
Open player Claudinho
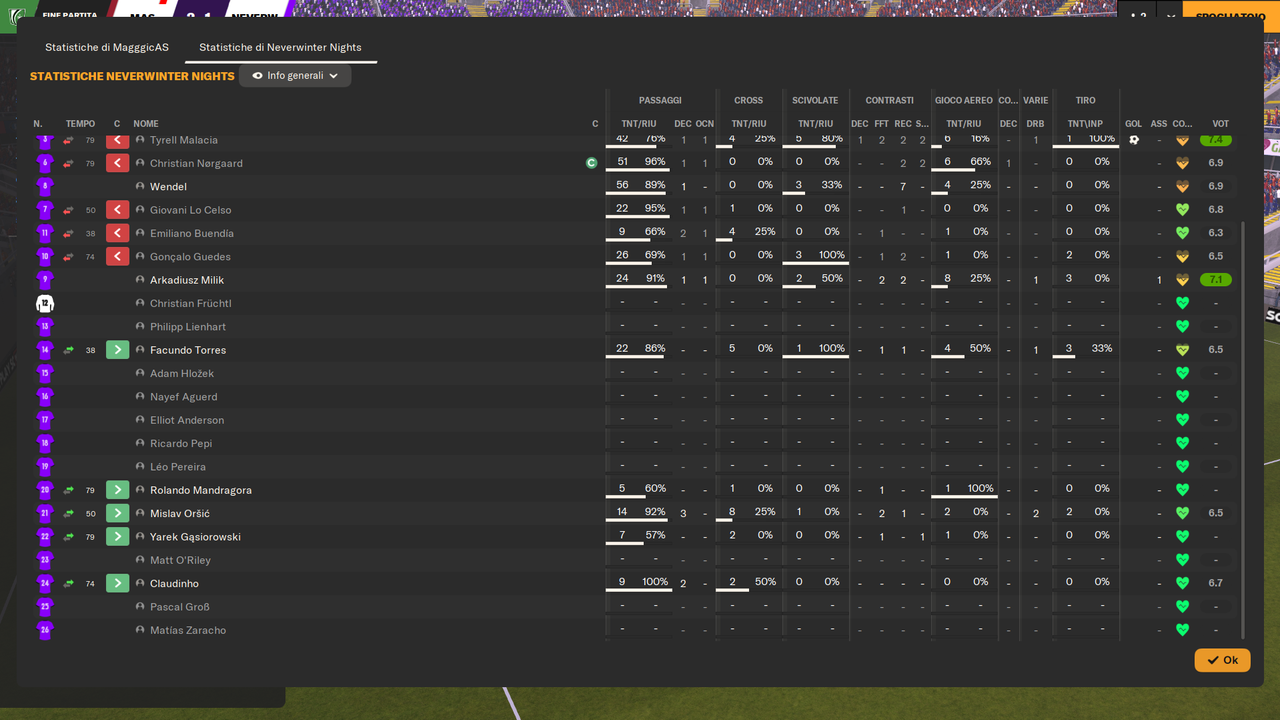[x=174, y=583]
